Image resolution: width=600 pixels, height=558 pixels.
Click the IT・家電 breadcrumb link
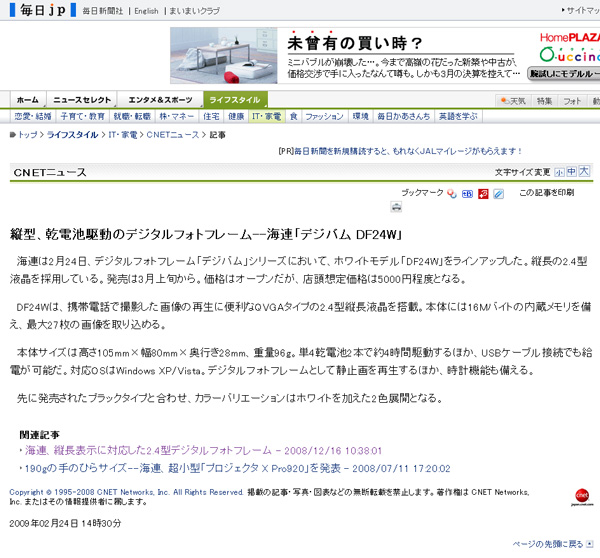pos(123,135)
